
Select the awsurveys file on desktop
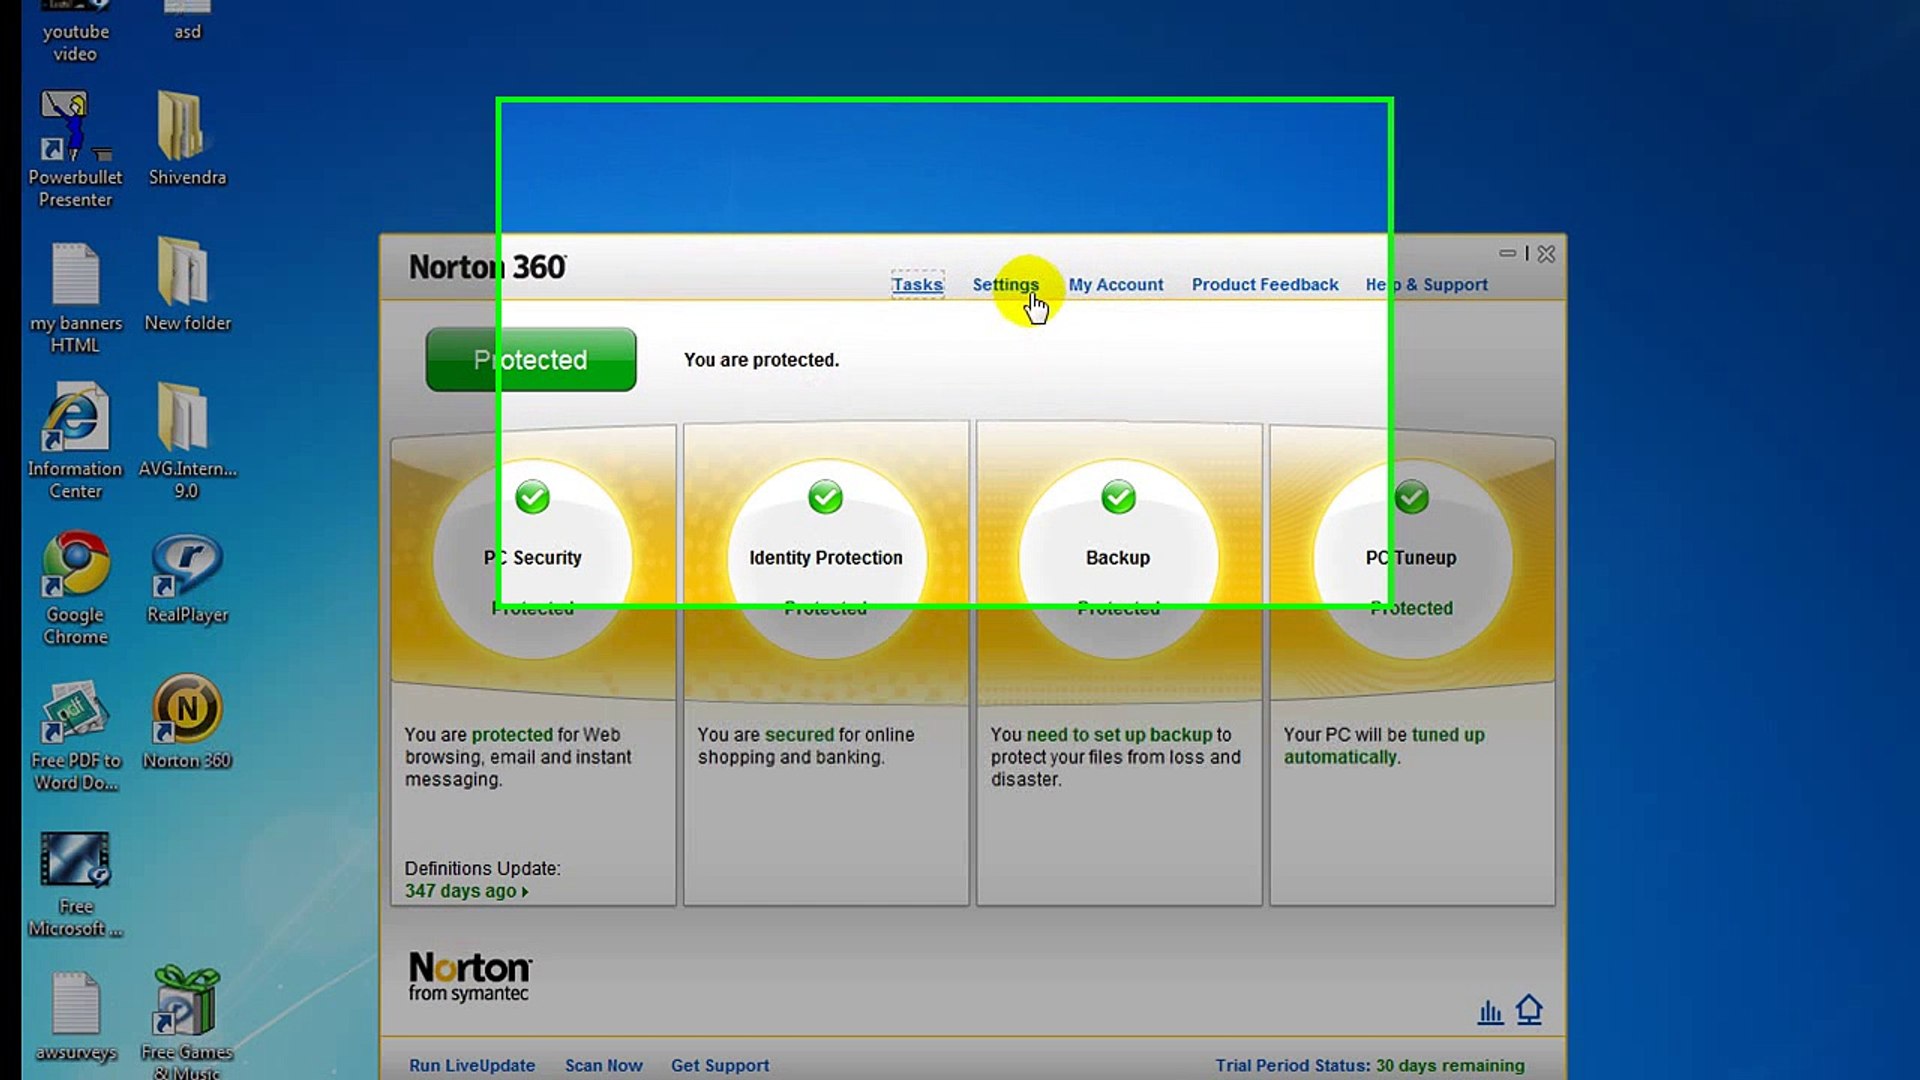click(x=75, y=1016)
